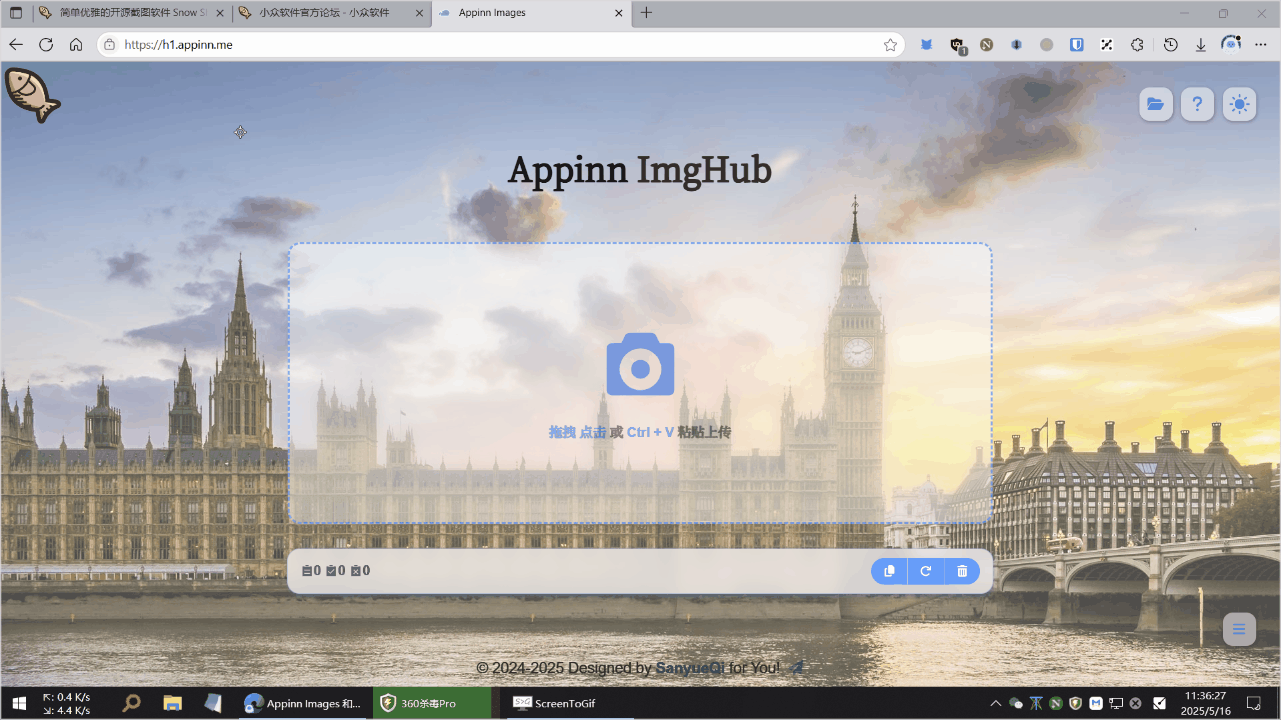
Task: Open Windows search magnifier in taskbar
Action: pyautogui.click(x=131, y=703)
